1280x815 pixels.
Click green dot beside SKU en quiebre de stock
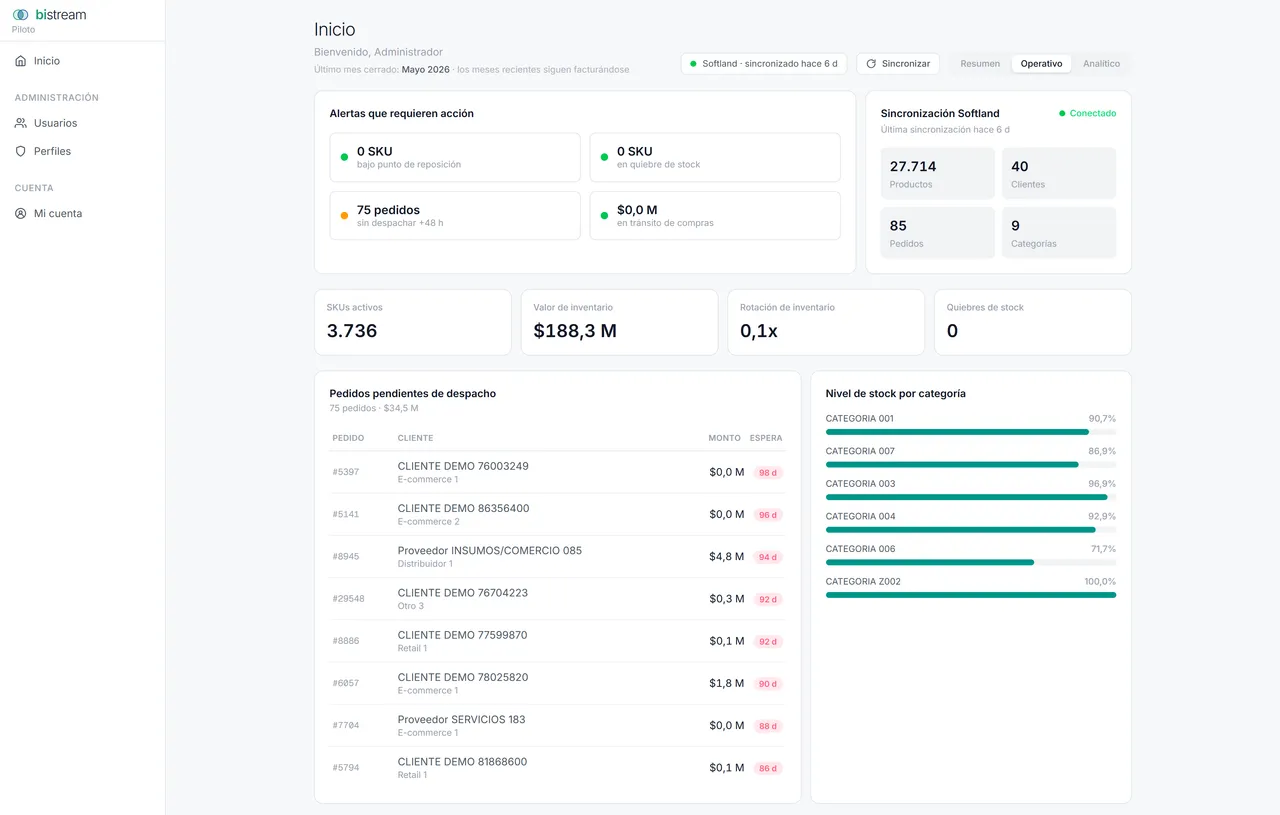click(x=605, y=157)
